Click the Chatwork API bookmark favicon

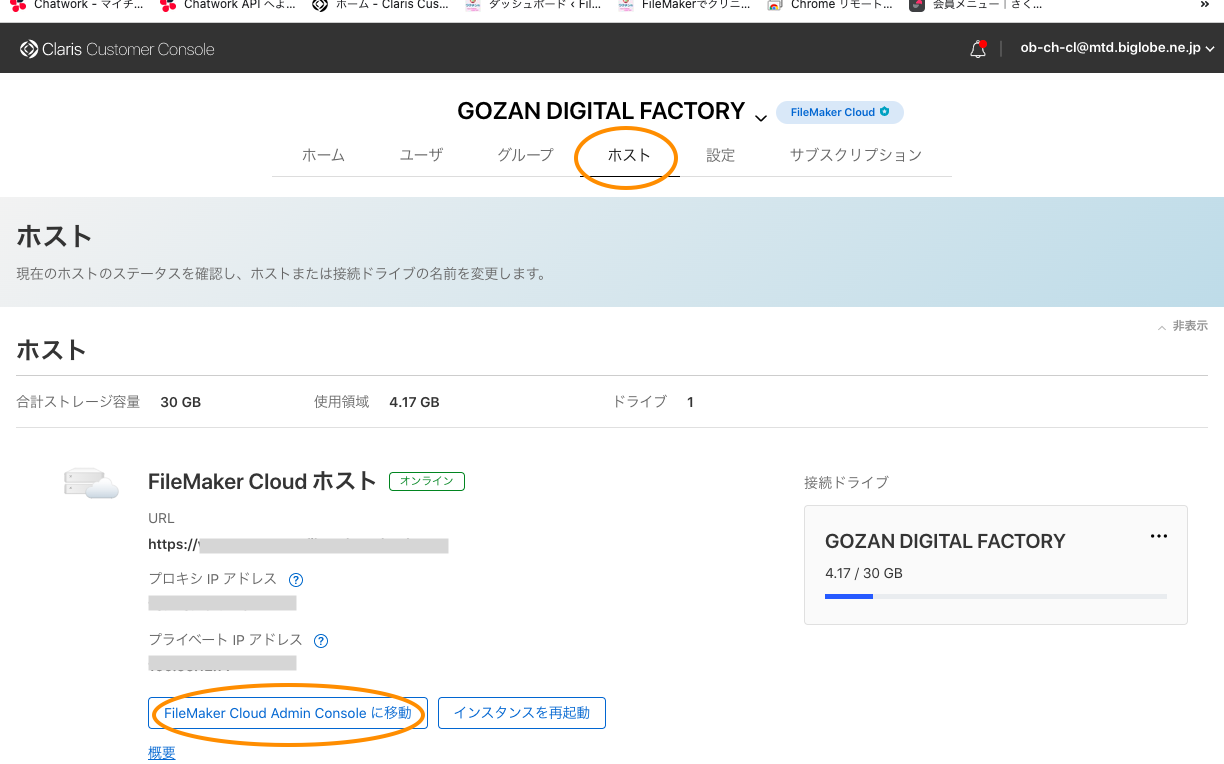[x=169, y=5]
